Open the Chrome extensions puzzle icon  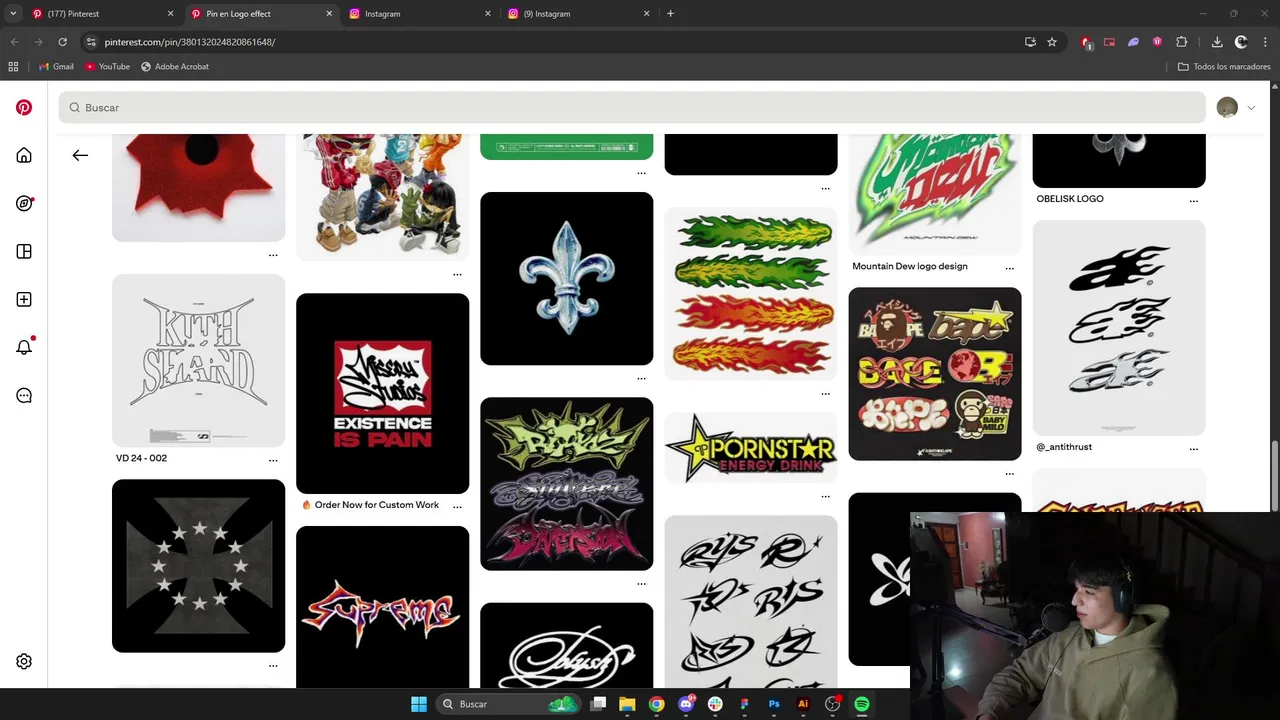pos(1182,42)
